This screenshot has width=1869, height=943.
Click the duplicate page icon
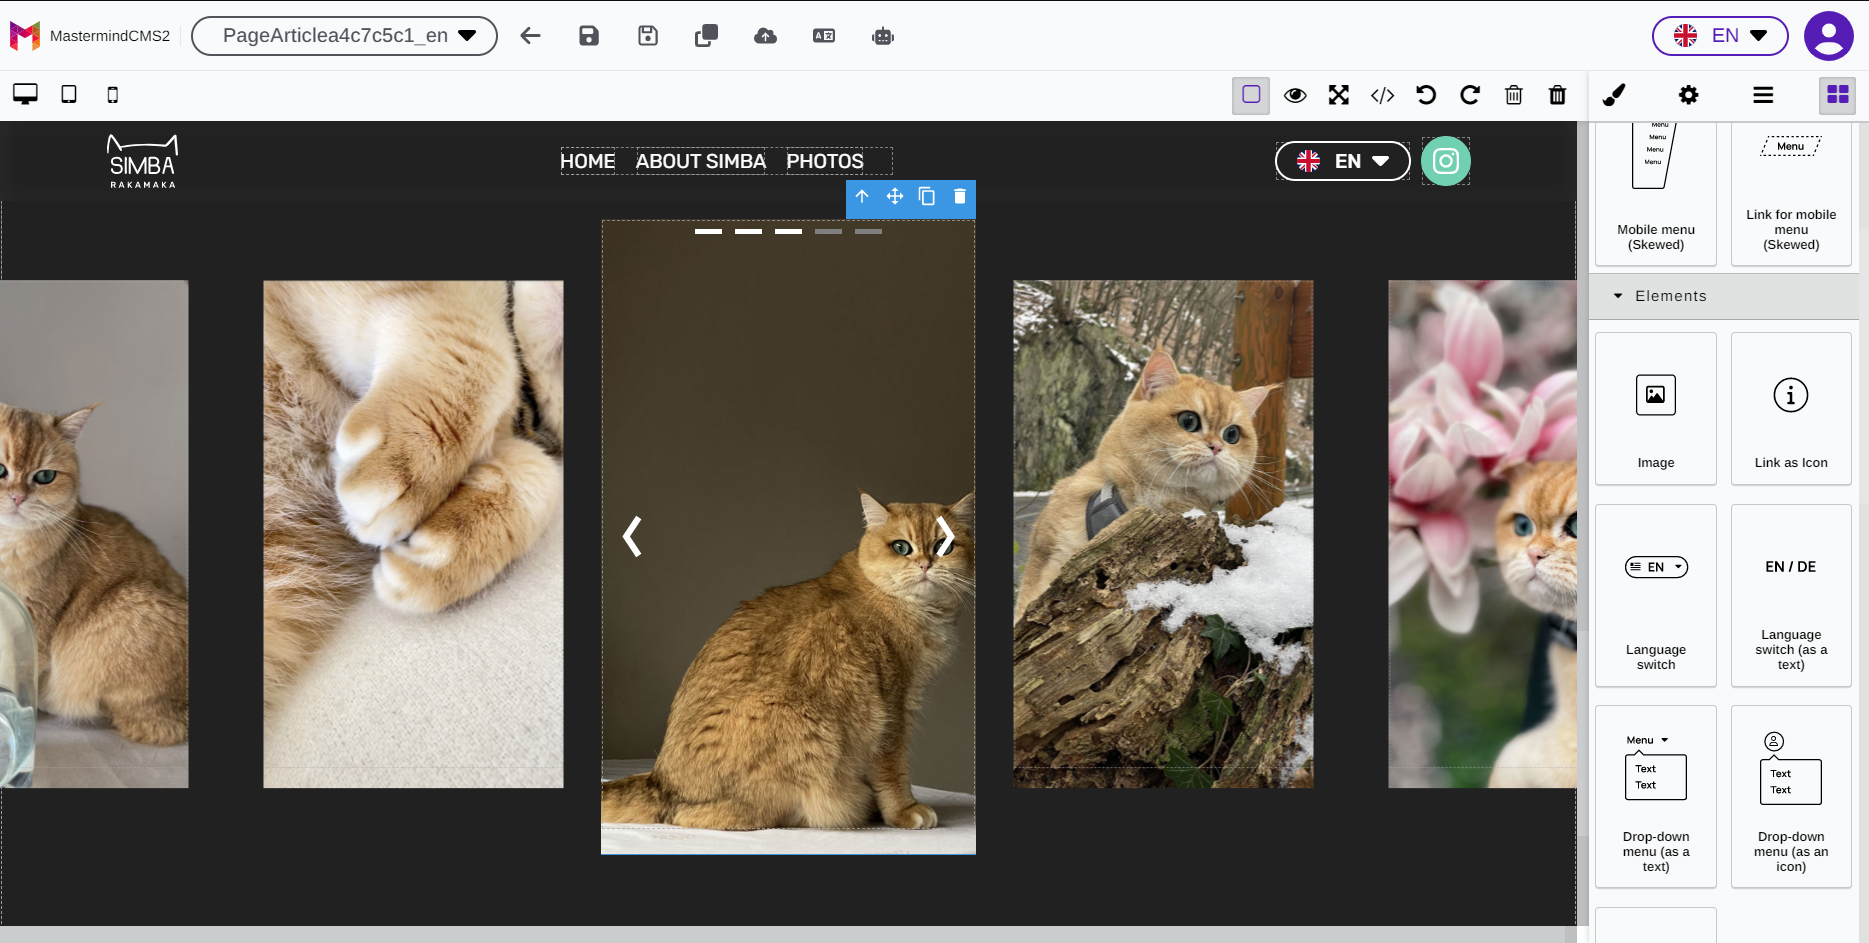click(x=706, y=36)
